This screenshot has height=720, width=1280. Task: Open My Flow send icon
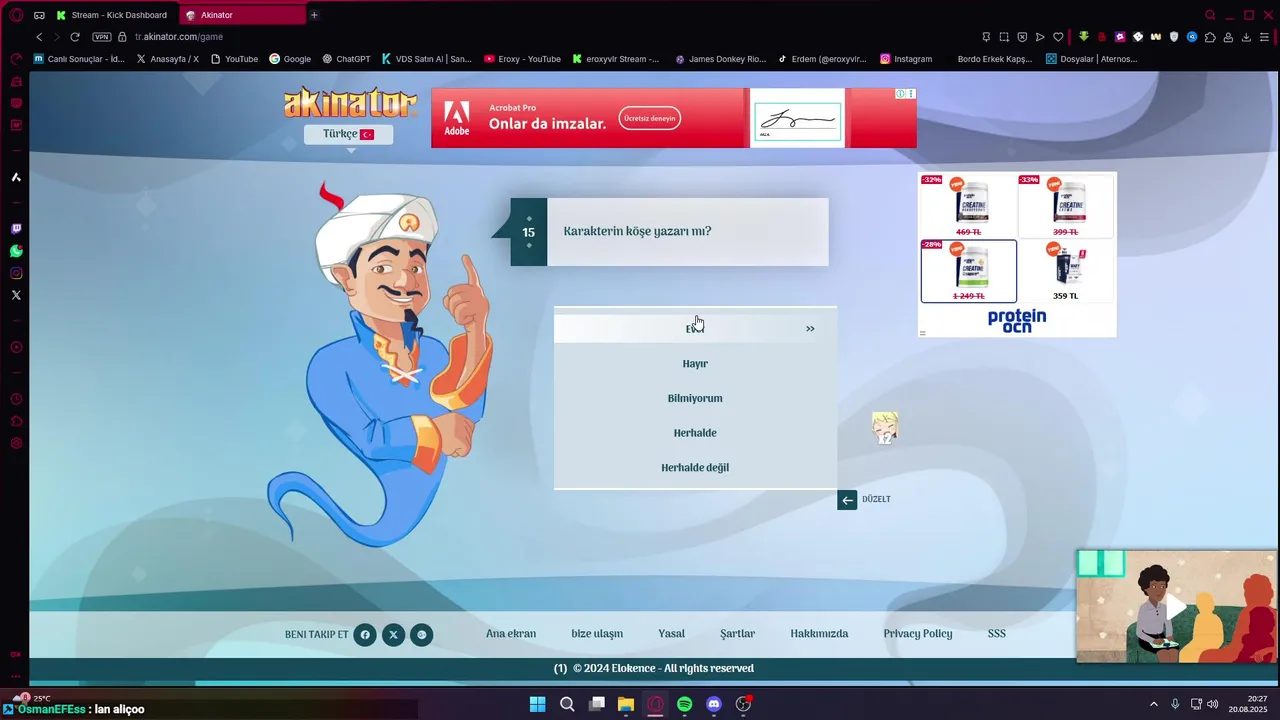(1040, 37)
